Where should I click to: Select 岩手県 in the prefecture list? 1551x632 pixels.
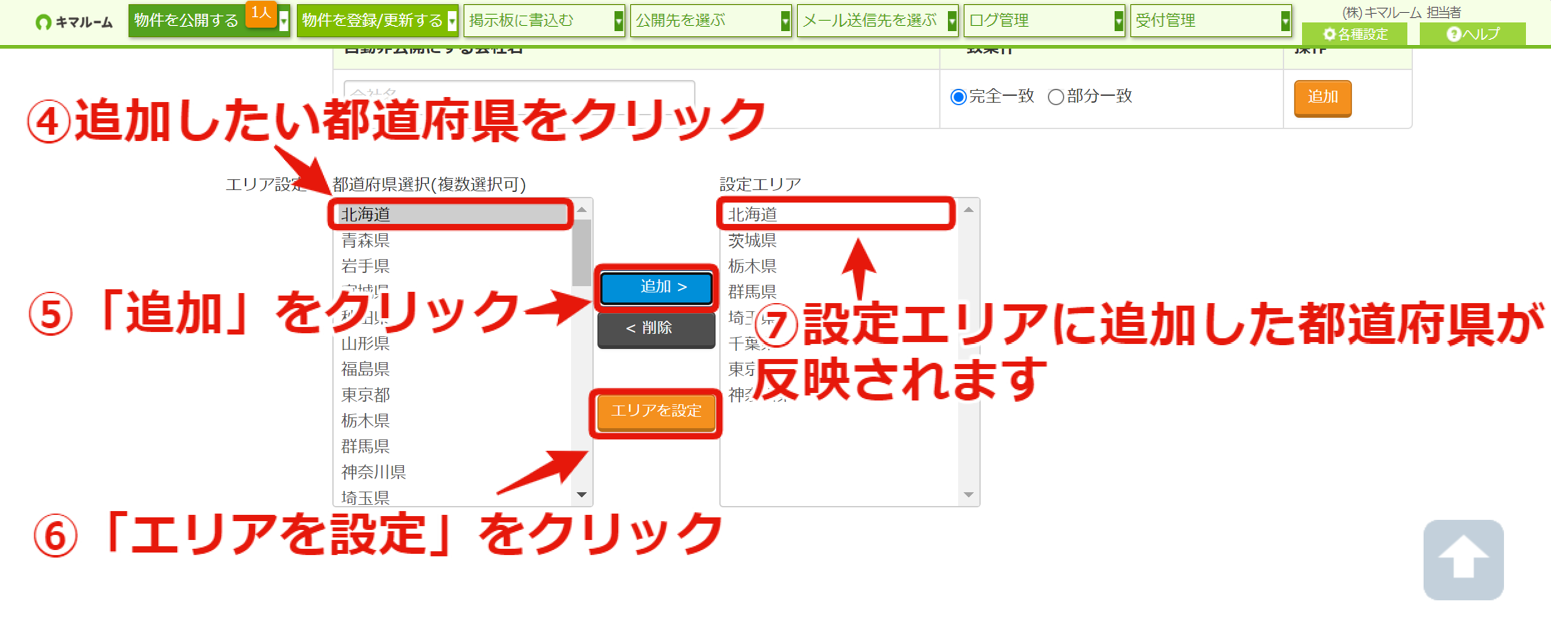[455, 266]
